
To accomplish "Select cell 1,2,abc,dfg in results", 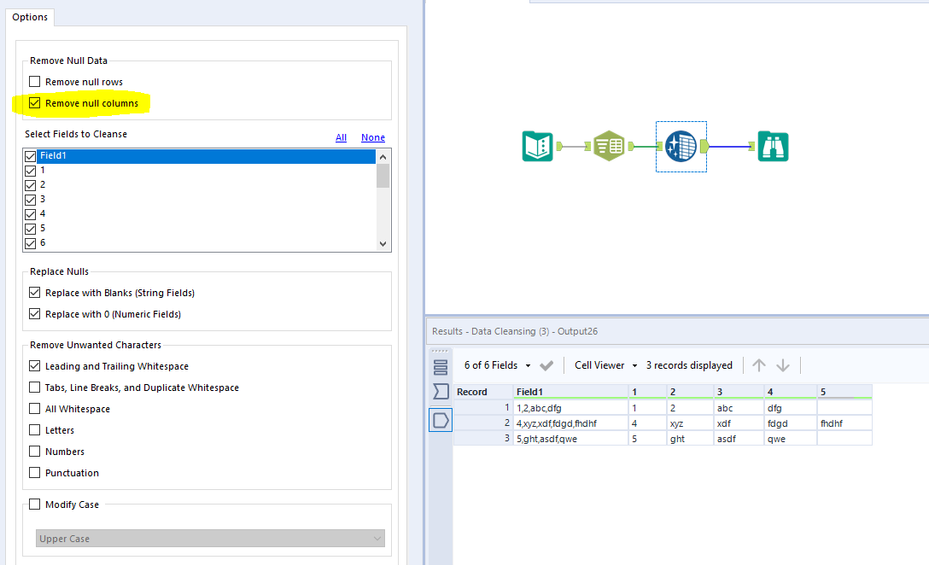I will coord(571,408).
